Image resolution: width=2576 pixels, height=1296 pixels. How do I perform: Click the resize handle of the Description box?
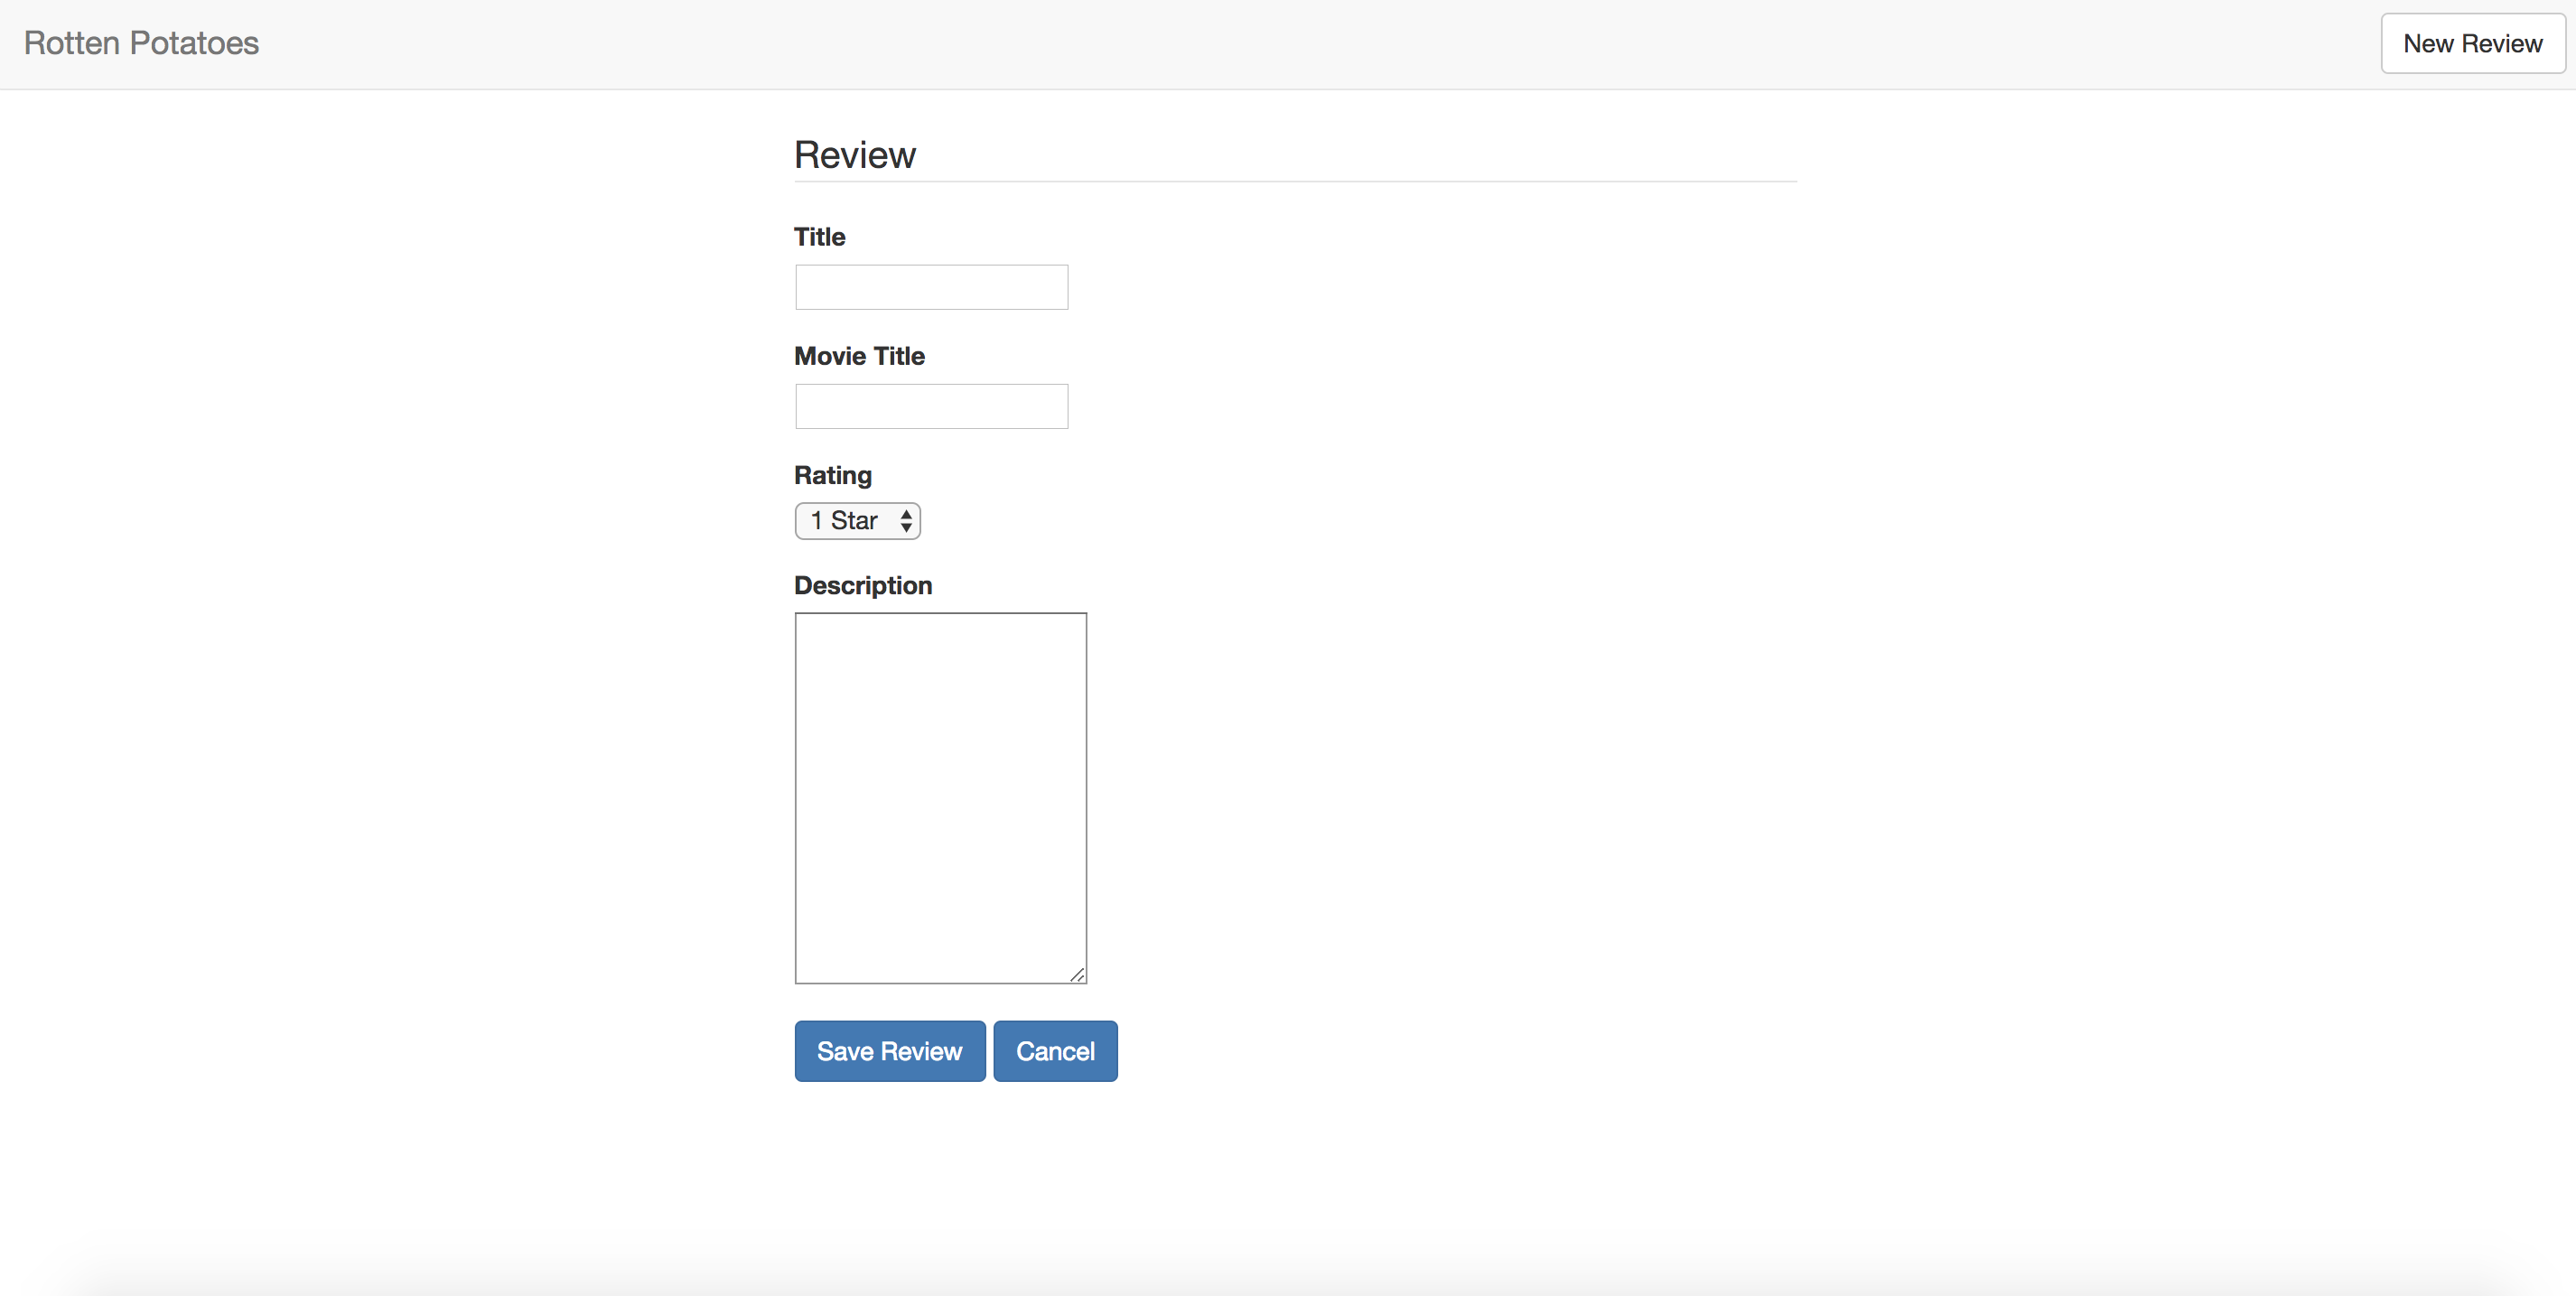[1079, 974]
